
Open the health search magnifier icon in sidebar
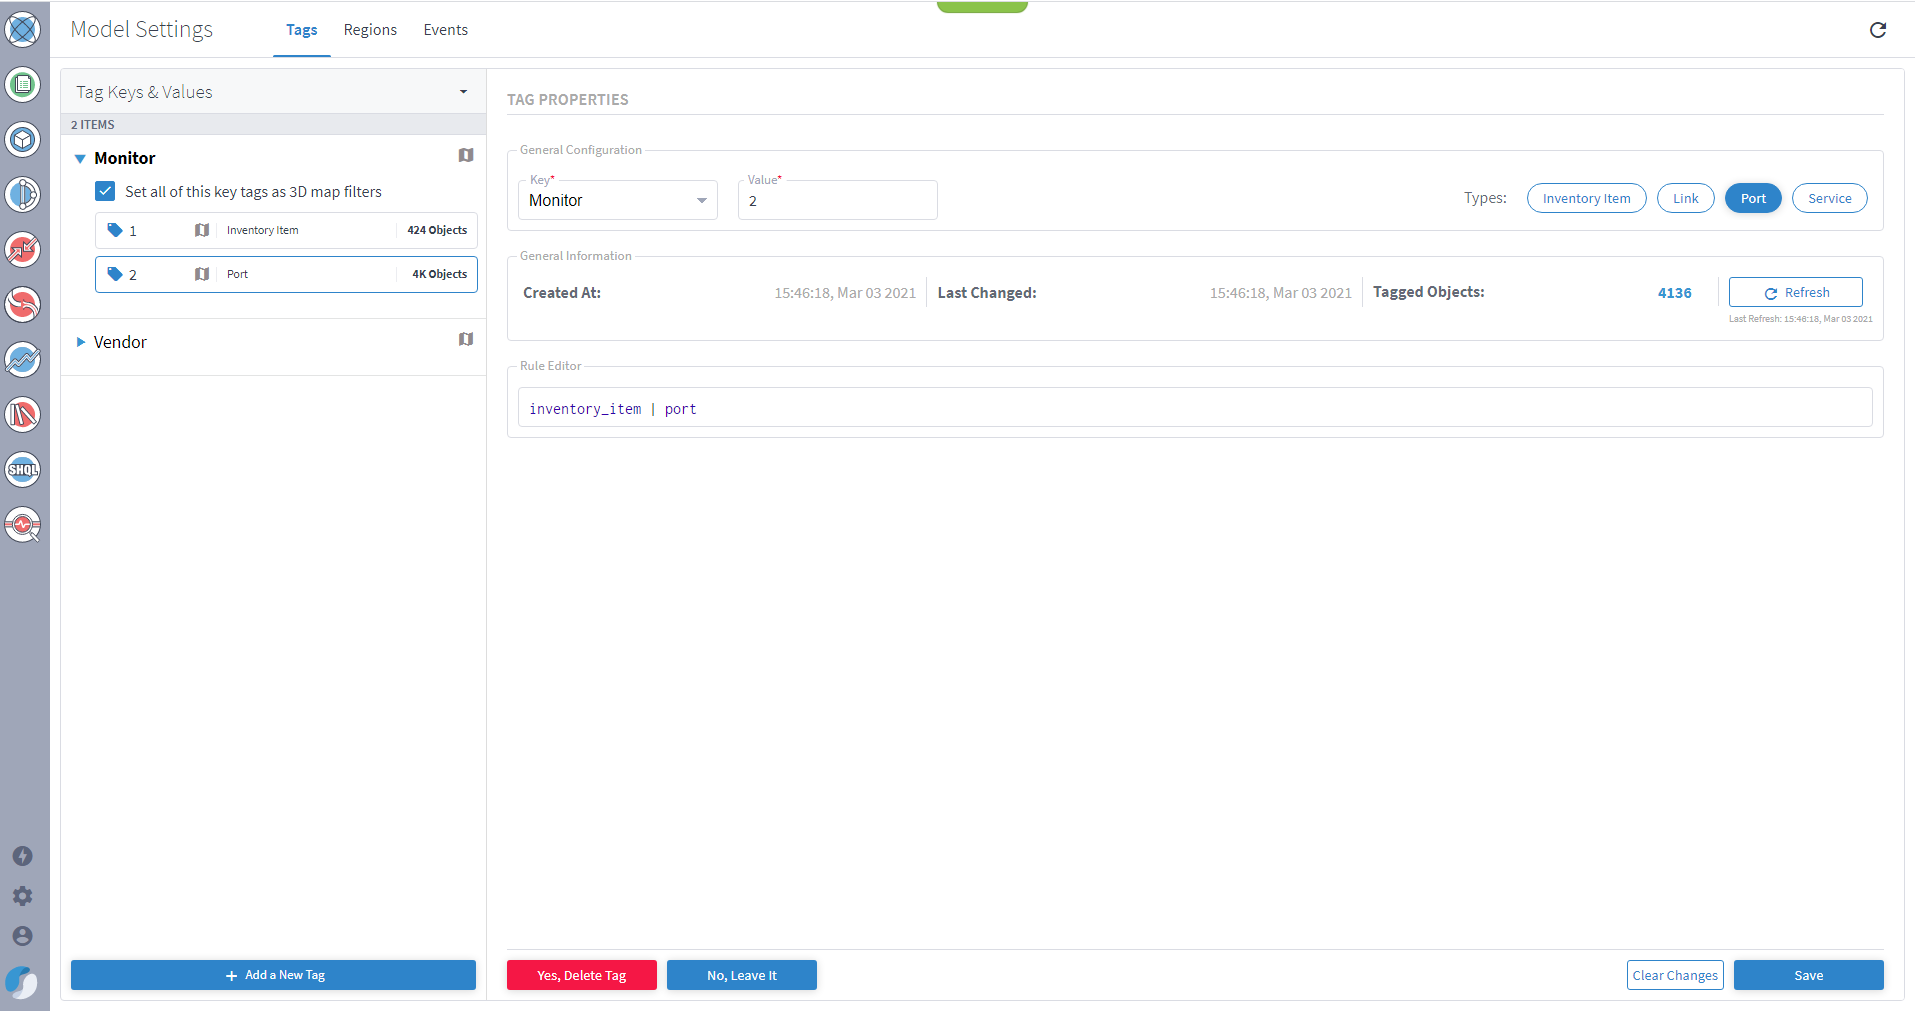22,525
